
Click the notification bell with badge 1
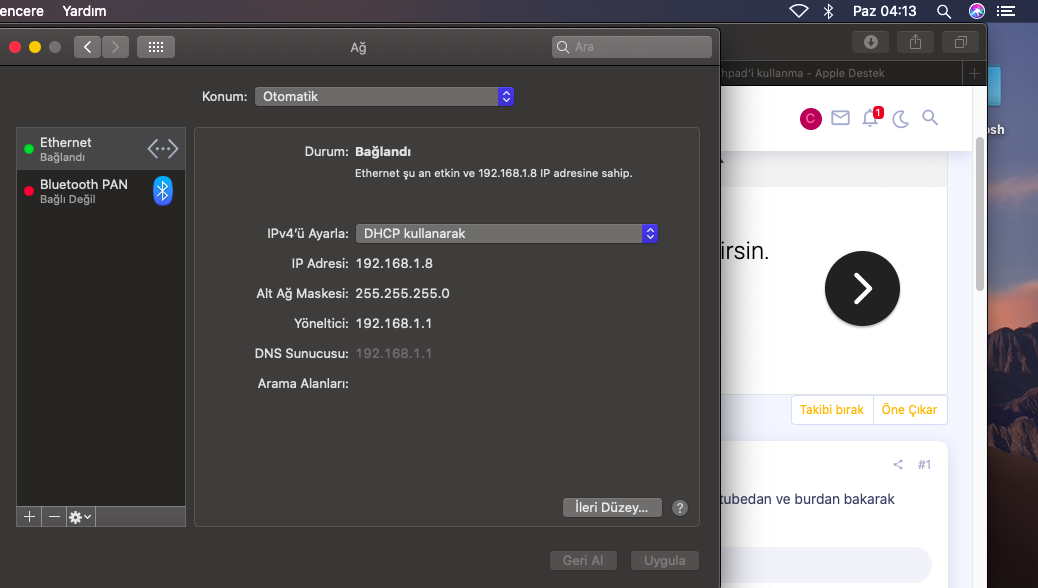point(869,117)
